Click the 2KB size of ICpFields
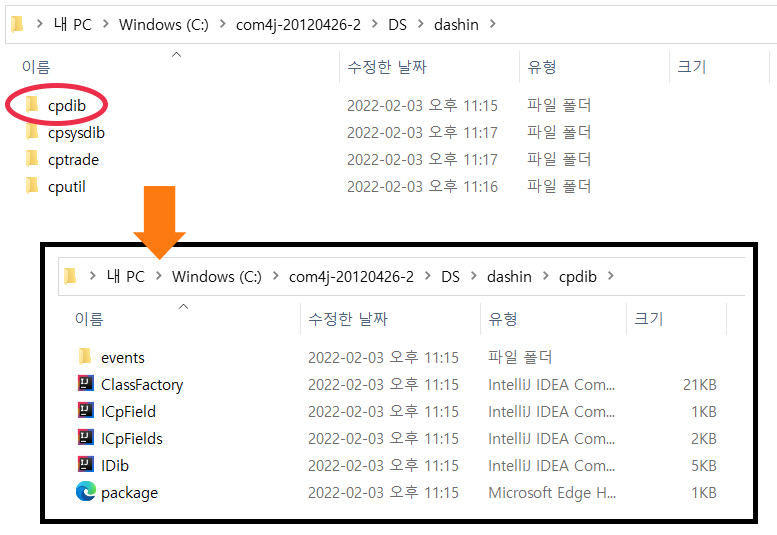 tap(704, 438)
